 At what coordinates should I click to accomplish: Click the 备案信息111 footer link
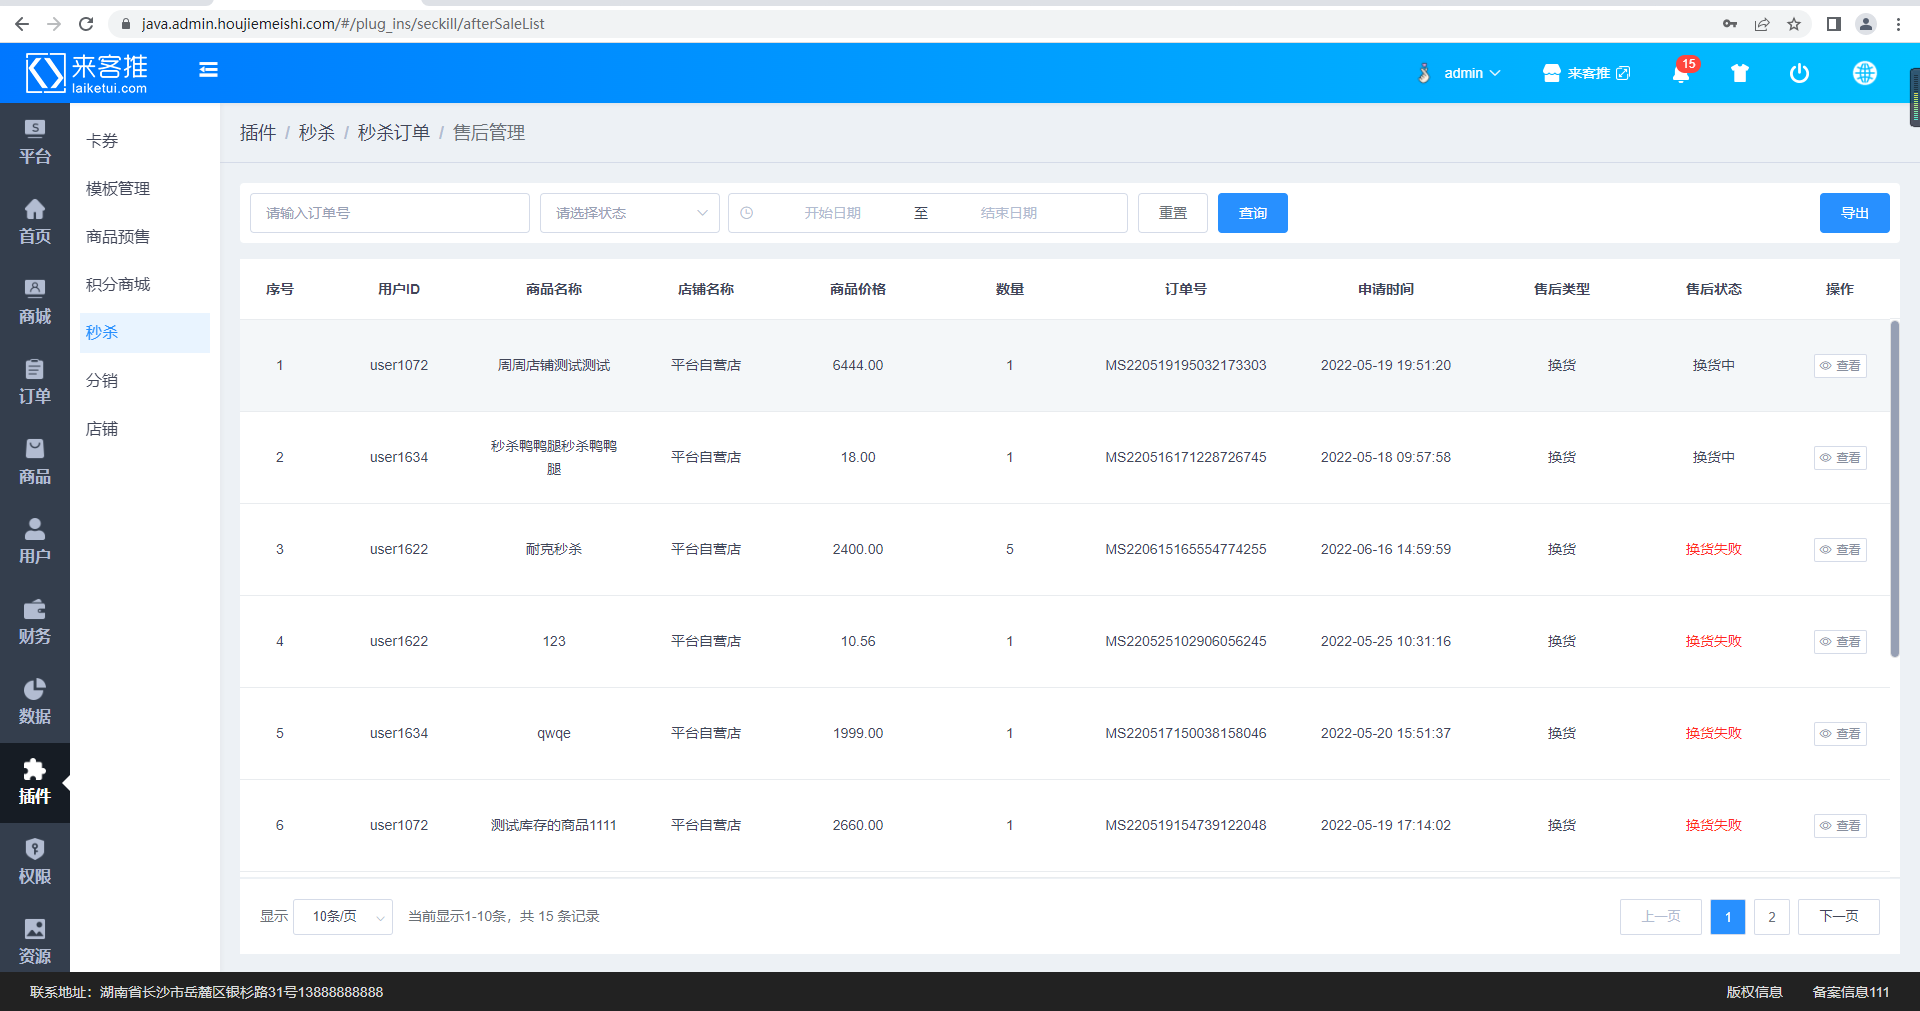pos(1851,992)
